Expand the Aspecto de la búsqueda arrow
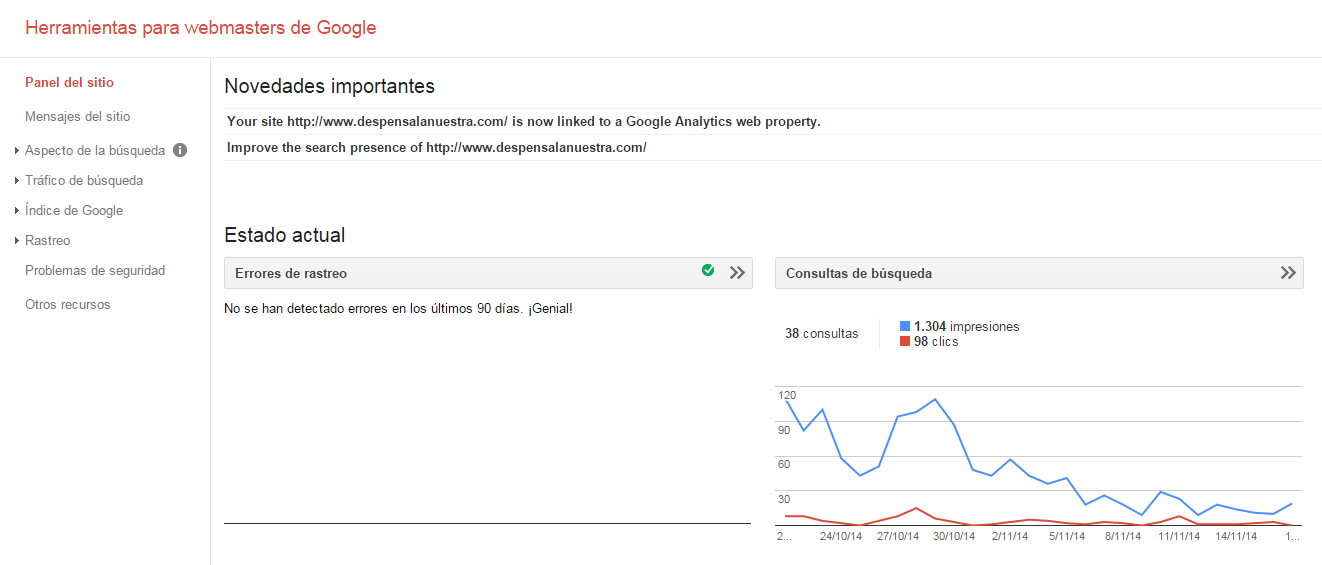Screen dimensions: 1322x565 (x=17, y=151)
